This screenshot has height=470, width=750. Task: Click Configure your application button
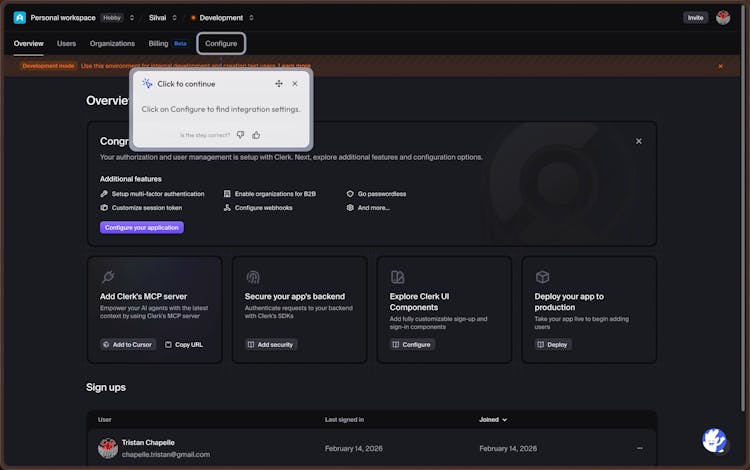coord(142,227)
